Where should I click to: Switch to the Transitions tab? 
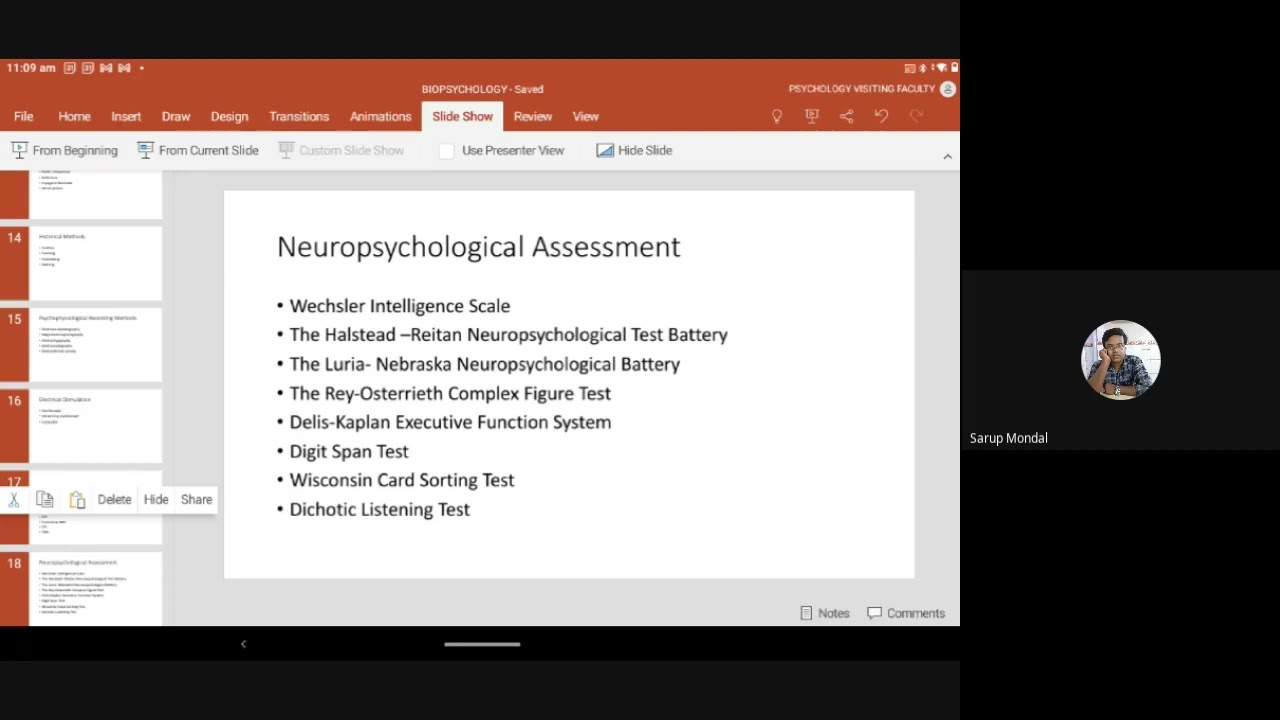point(299,117)
